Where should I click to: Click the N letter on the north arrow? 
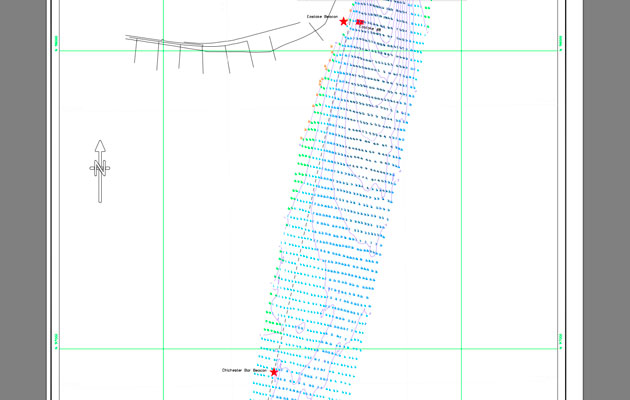click(x=100, y=167)
